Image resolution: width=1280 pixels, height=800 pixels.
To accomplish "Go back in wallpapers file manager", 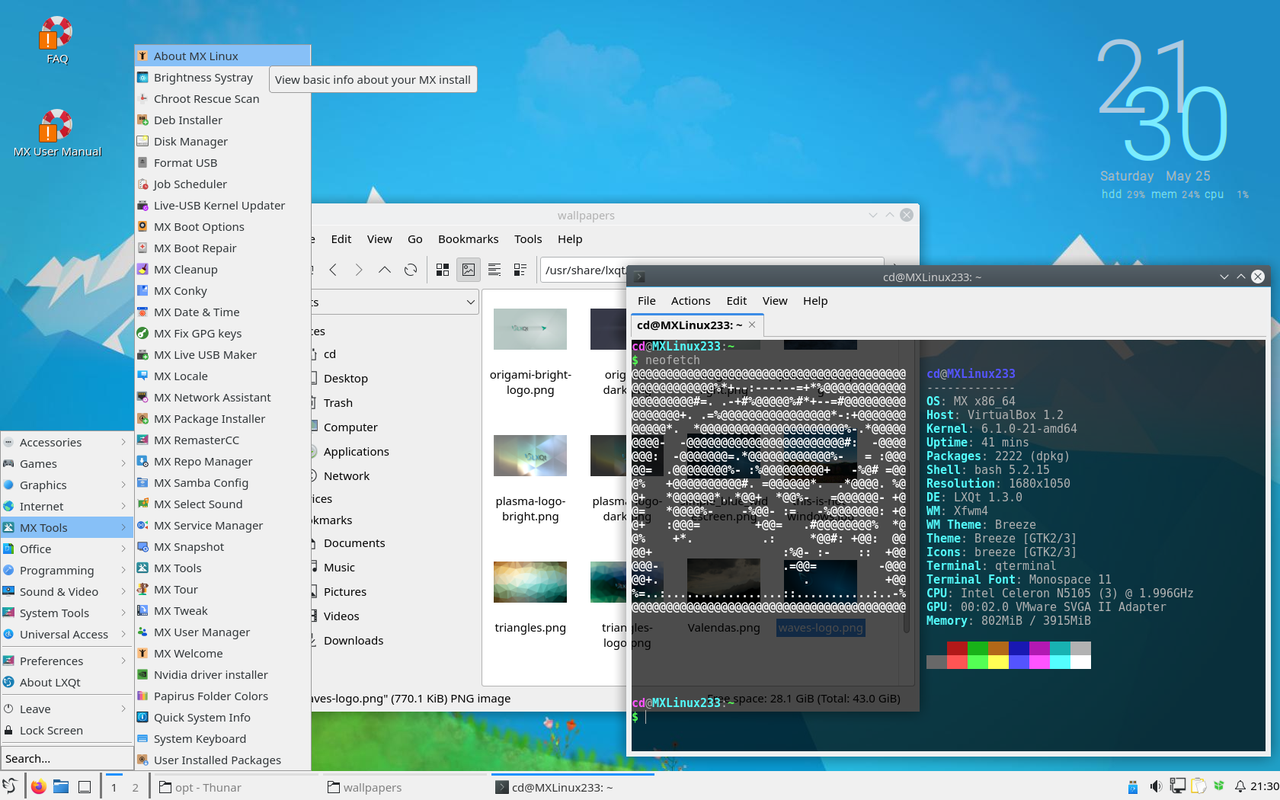I will [x=333, y=270].
